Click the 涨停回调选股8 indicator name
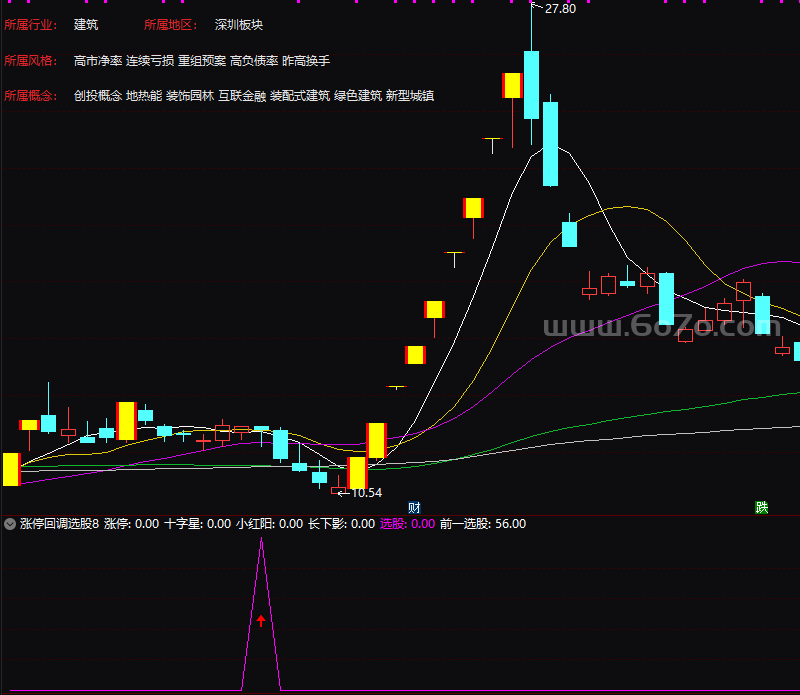 click(59, 523)
